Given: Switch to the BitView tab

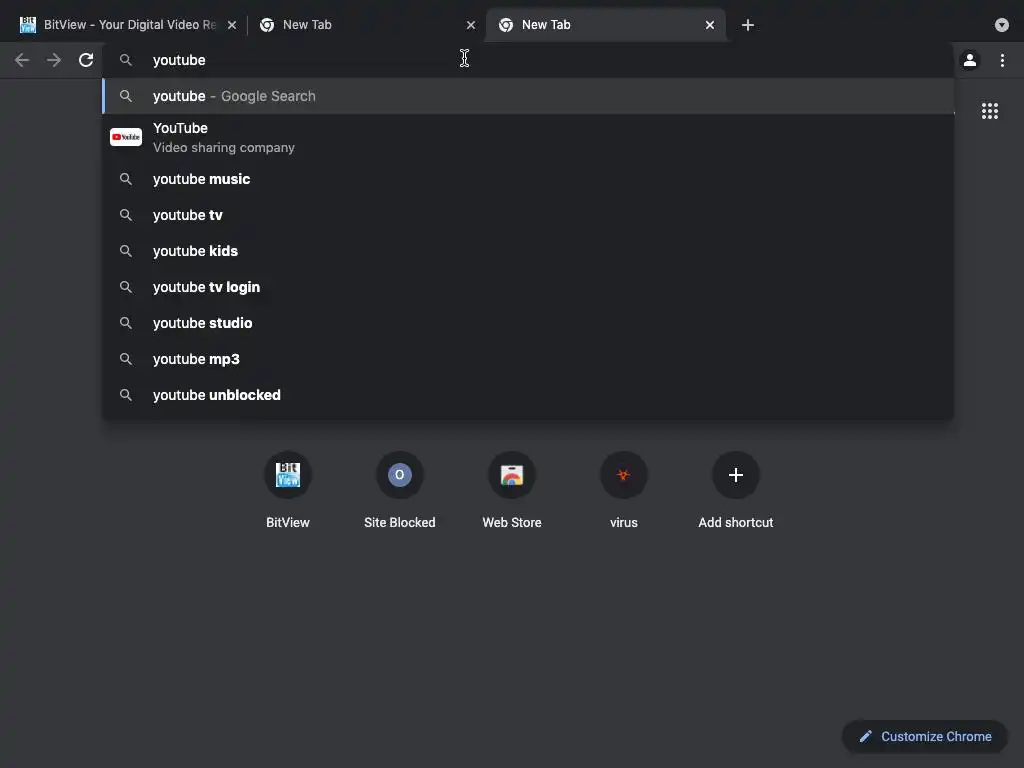Looking at the screenshot, I should click(x=128, y=25).
